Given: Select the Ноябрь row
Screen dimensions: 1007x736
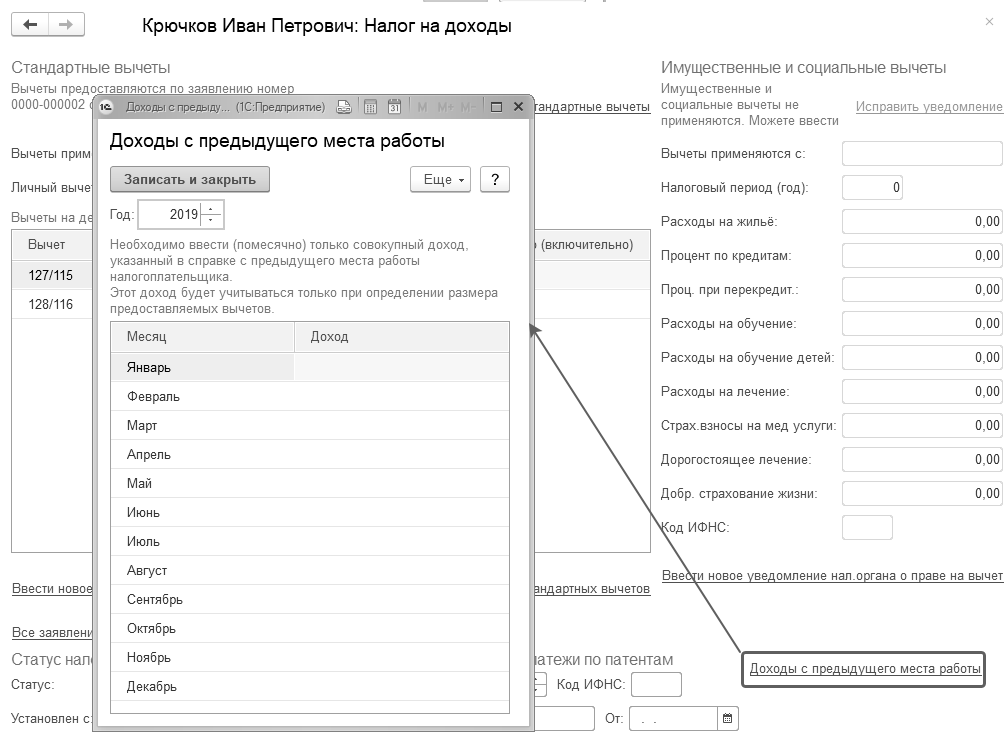Looking at the screenshot, I should [x=310, y=657].
